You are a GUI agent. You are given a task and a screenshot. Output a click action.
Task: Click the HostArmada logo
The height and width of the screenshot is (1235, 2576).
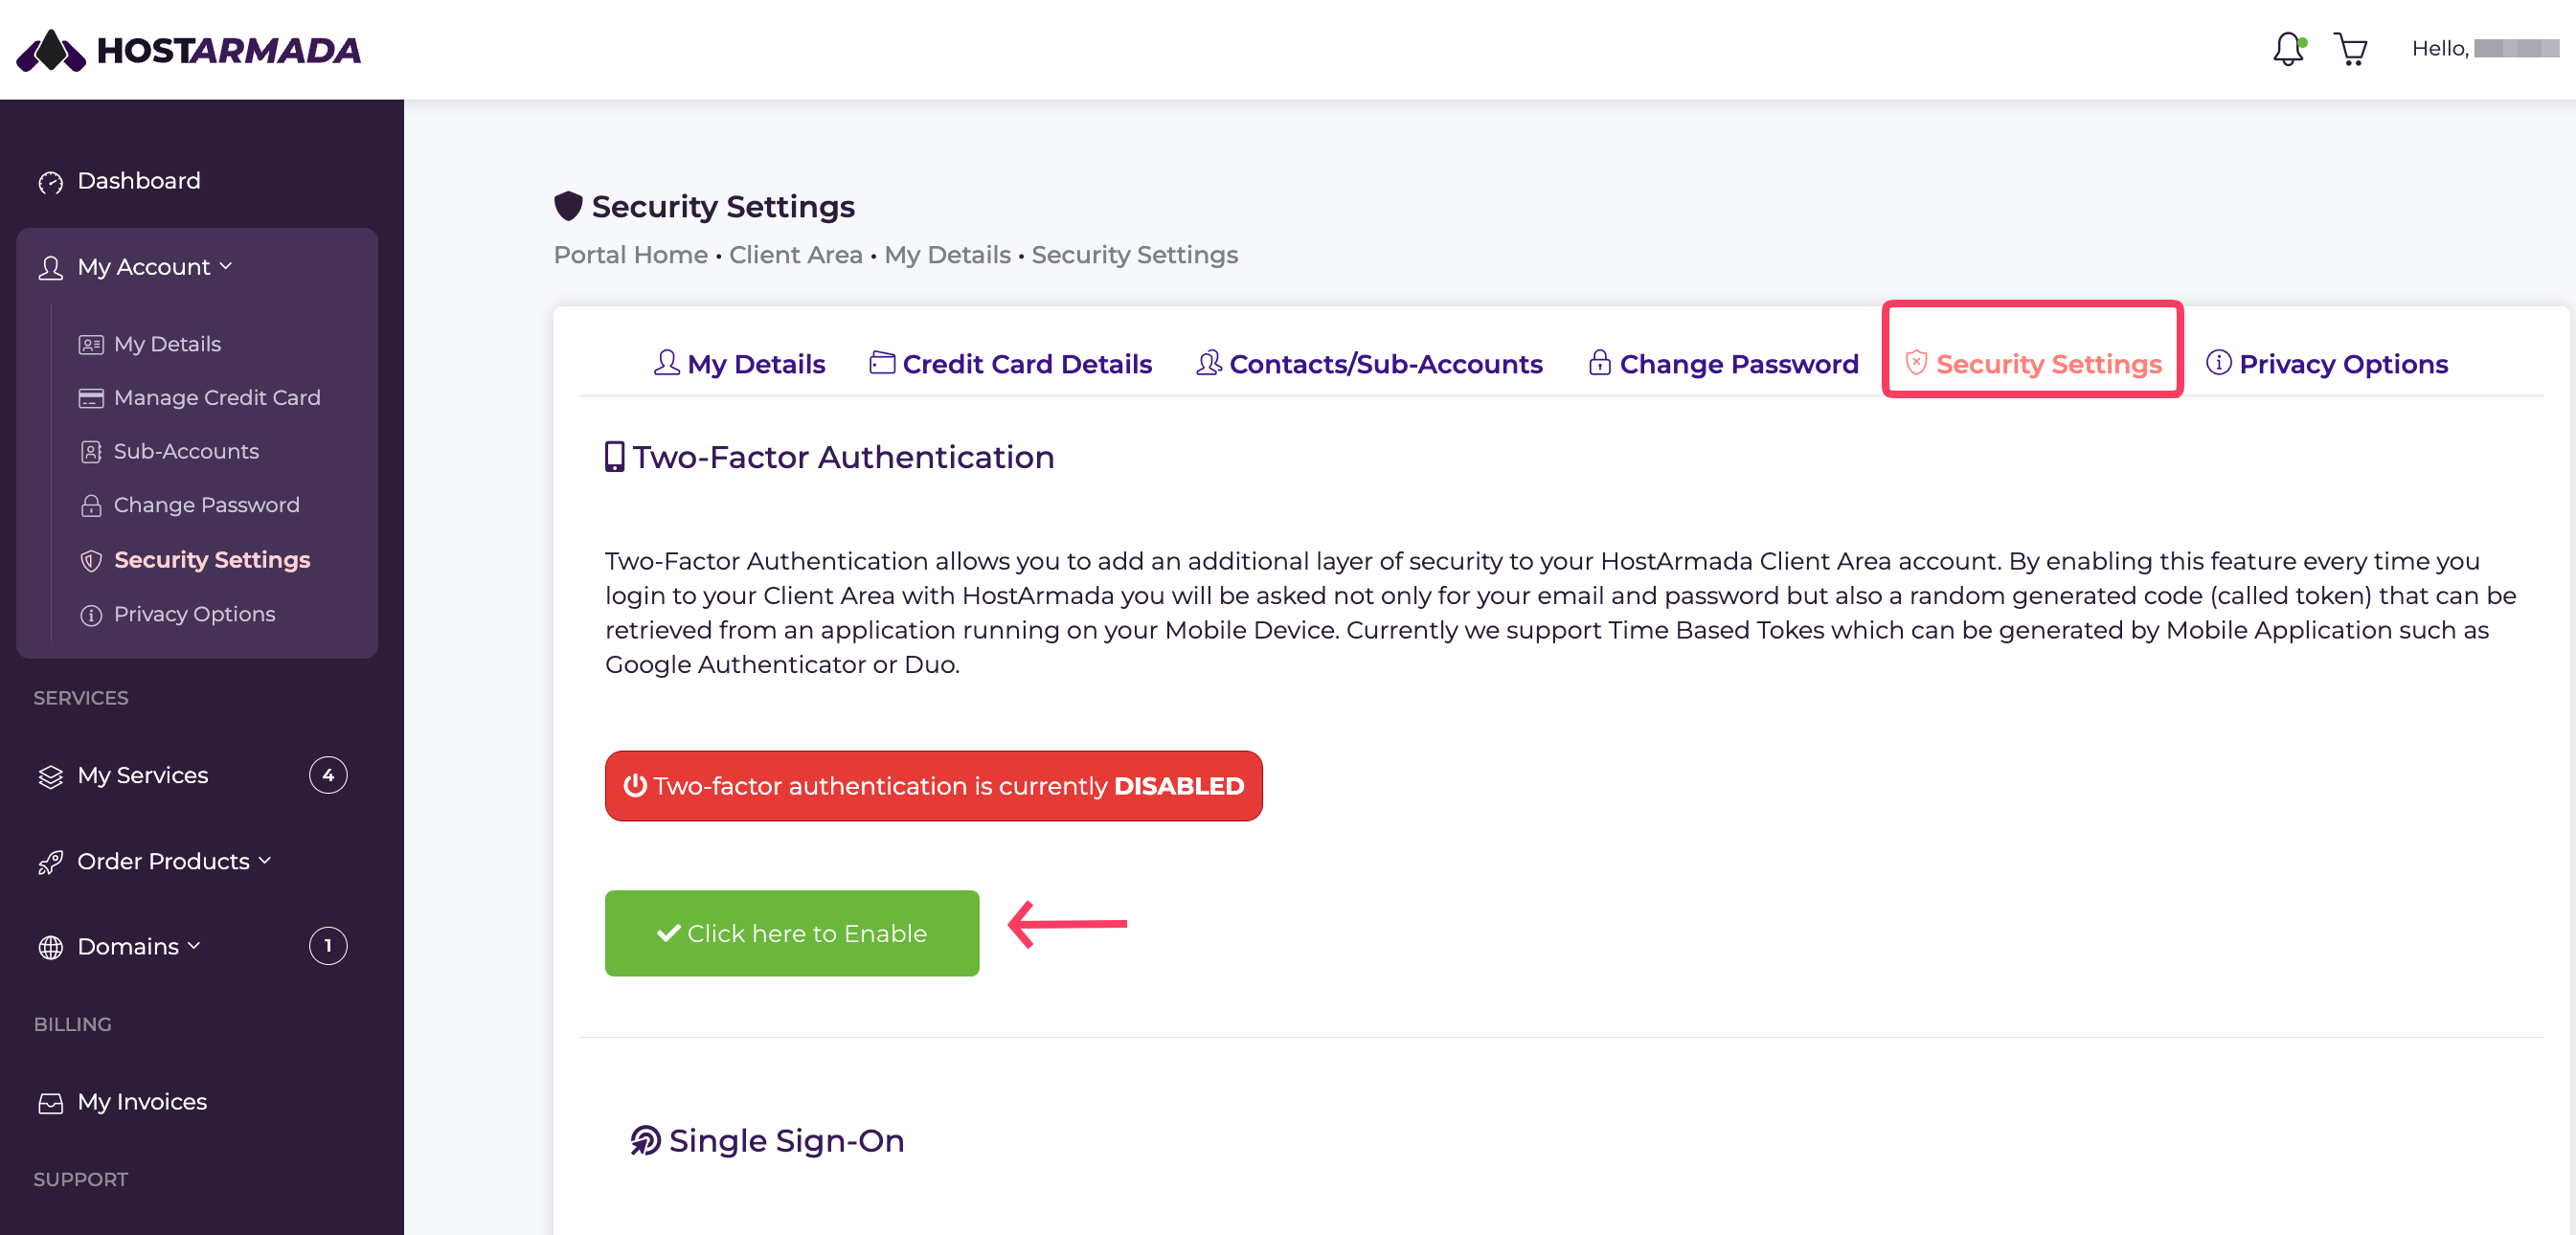click(189, 50)
